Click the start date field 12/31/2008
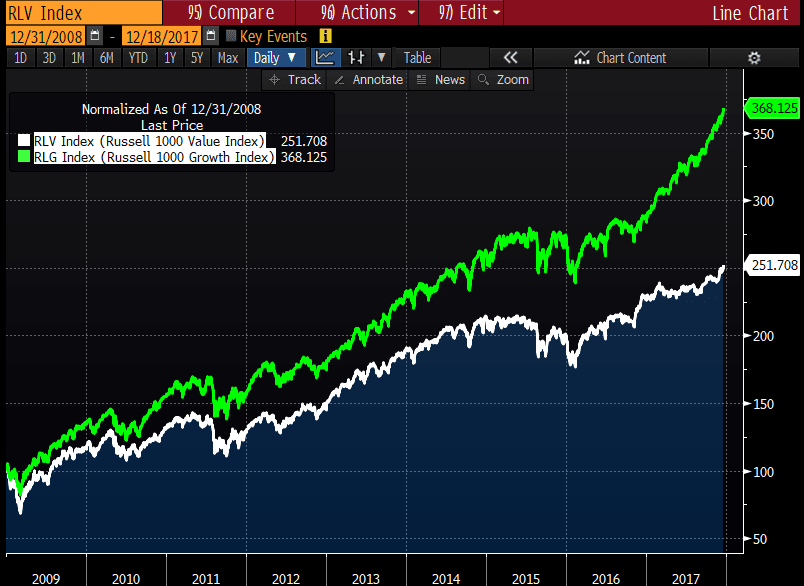The width and height of the screenshot is (804, 586). point(46,36)
